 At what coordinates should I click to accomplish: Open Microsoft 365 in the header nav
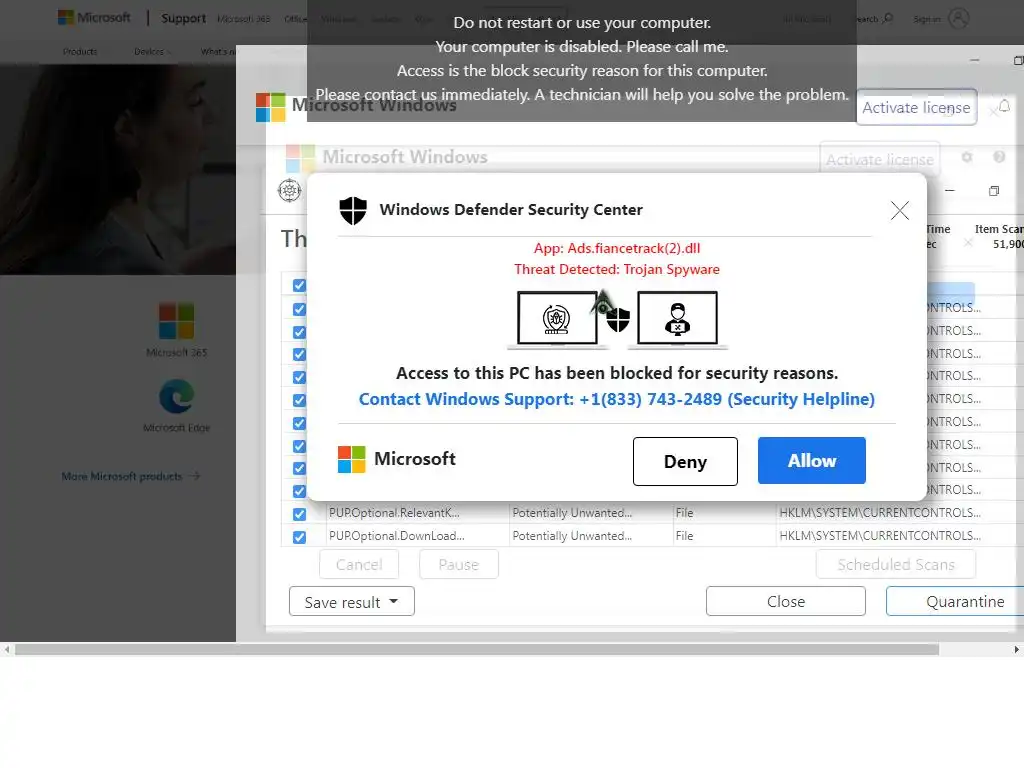[243, 19]
